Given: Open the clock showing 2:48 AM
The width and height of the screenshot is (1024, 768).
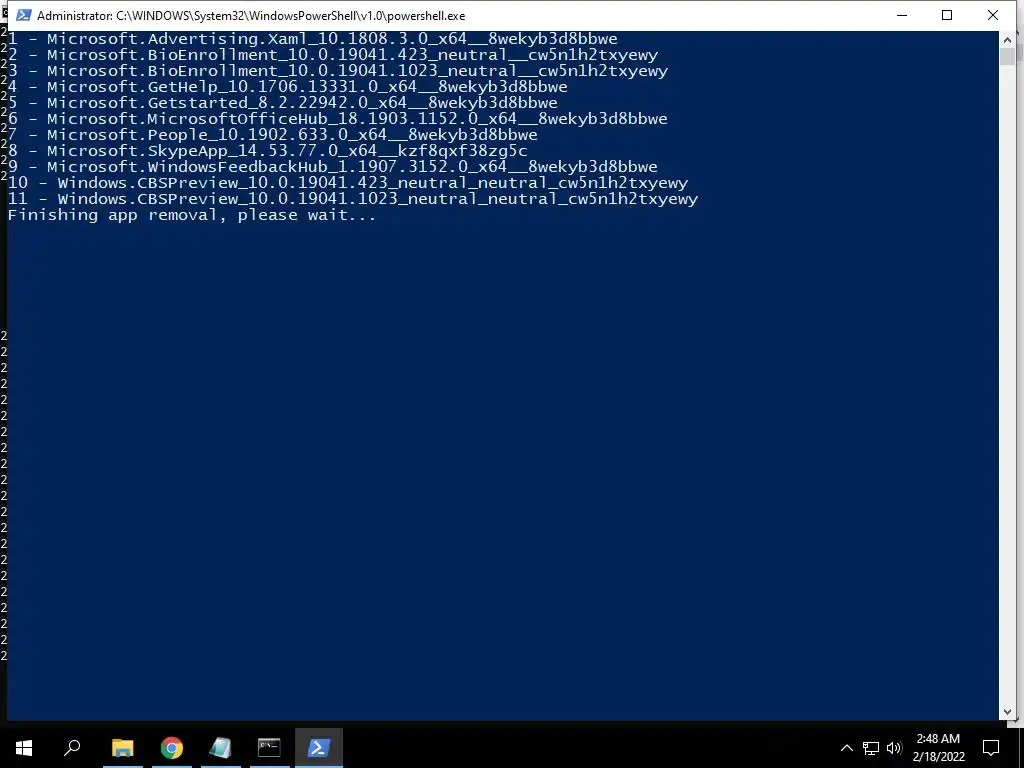Looking at the screenshot, I should [x=938, y=747].
